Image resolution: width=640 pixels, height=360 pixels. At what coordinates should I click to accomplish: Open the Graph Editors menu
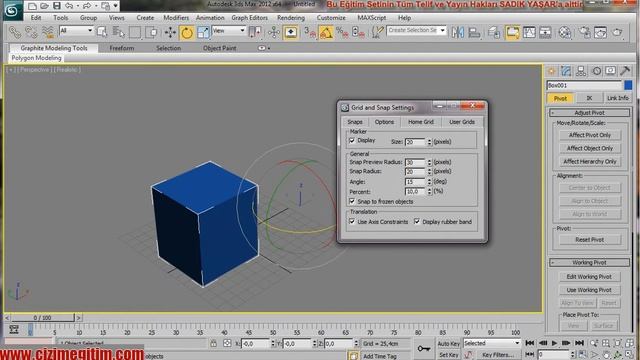click(x=249, y=18)
